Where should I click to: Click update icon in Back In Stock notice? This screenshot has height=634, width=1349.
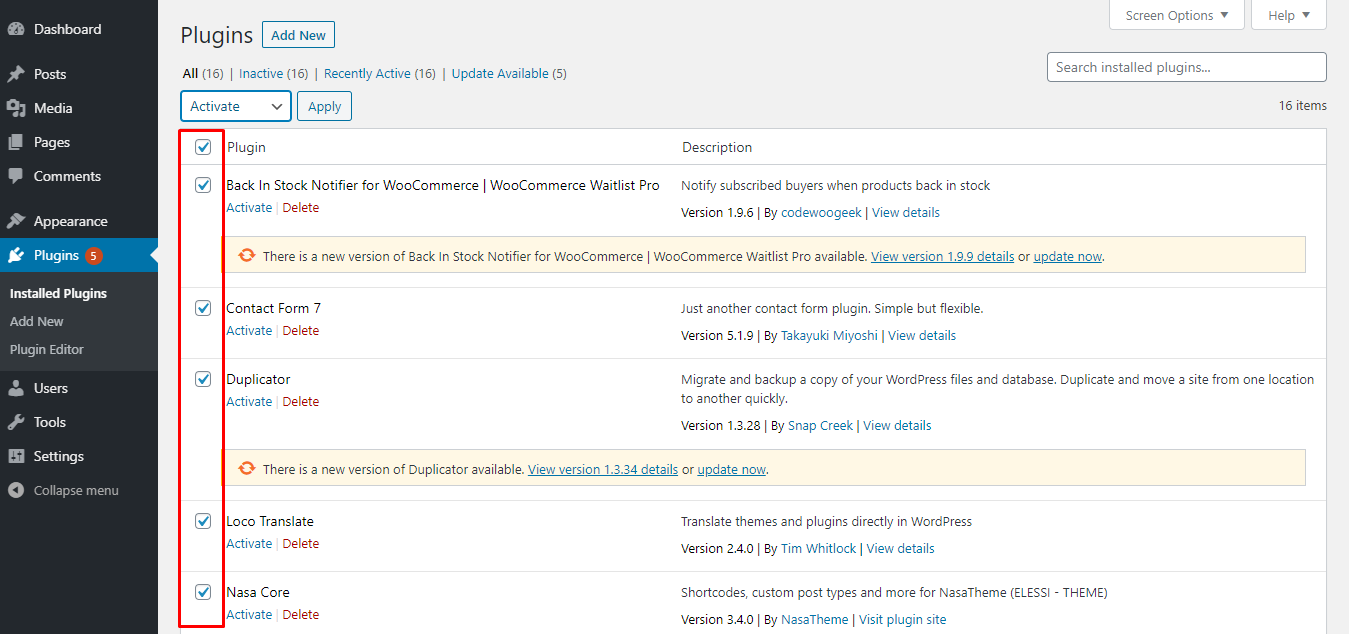[x=247, y=256]
